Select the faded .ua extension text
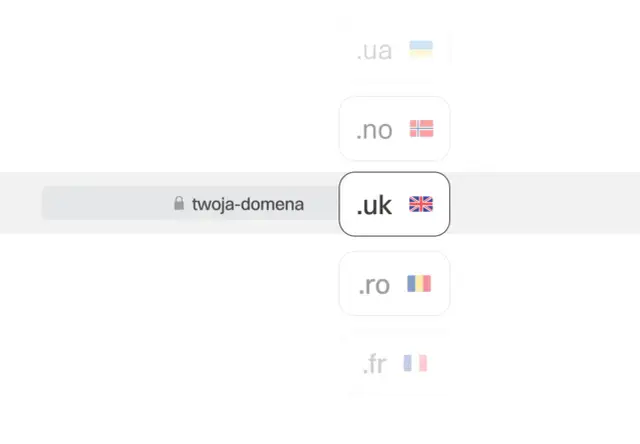This screenshot has height=444, width=640. 374,51
